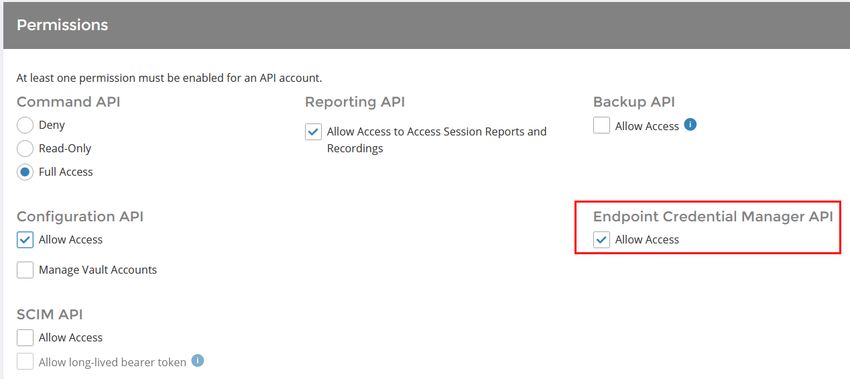Click the info icon next to Backup API Allow Access
The width and height of the screenshot is (850, 379).
pyautogui.click(x=690, y=125)
